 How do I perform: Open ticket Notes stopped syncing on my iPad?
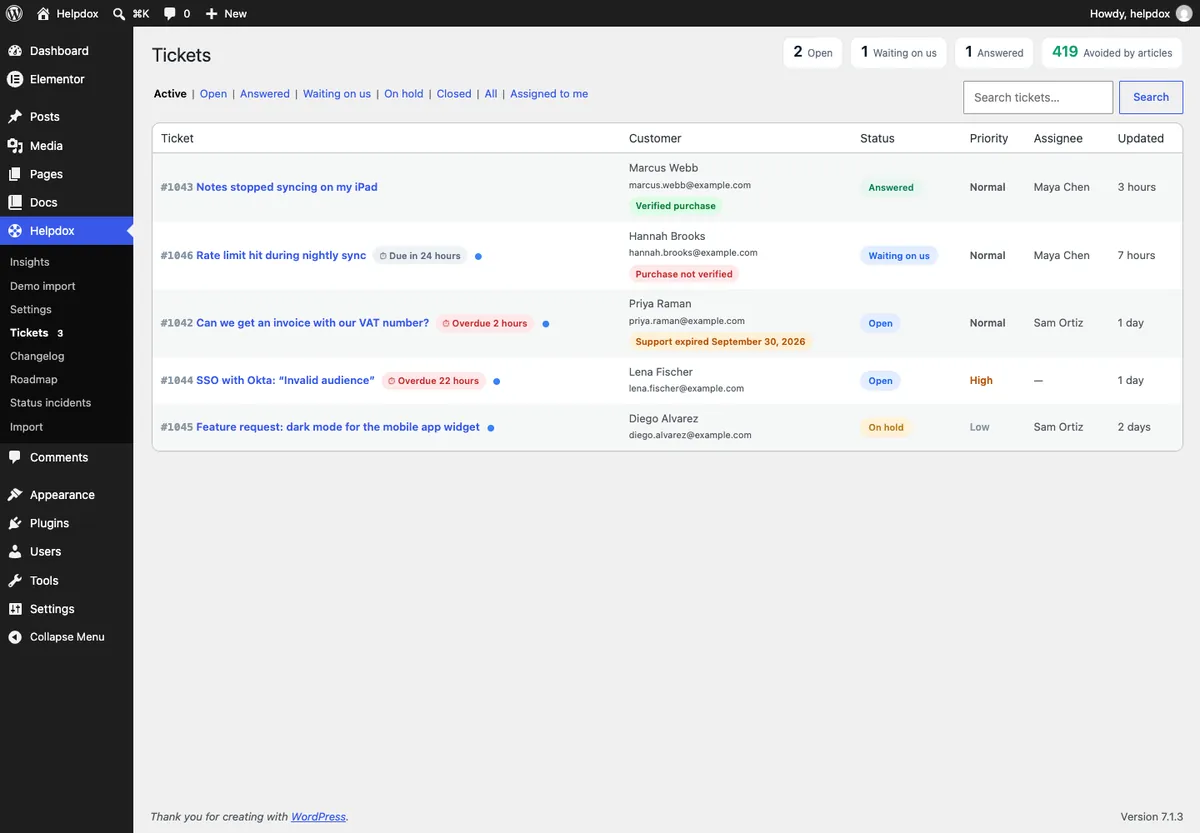pos(287,187)
